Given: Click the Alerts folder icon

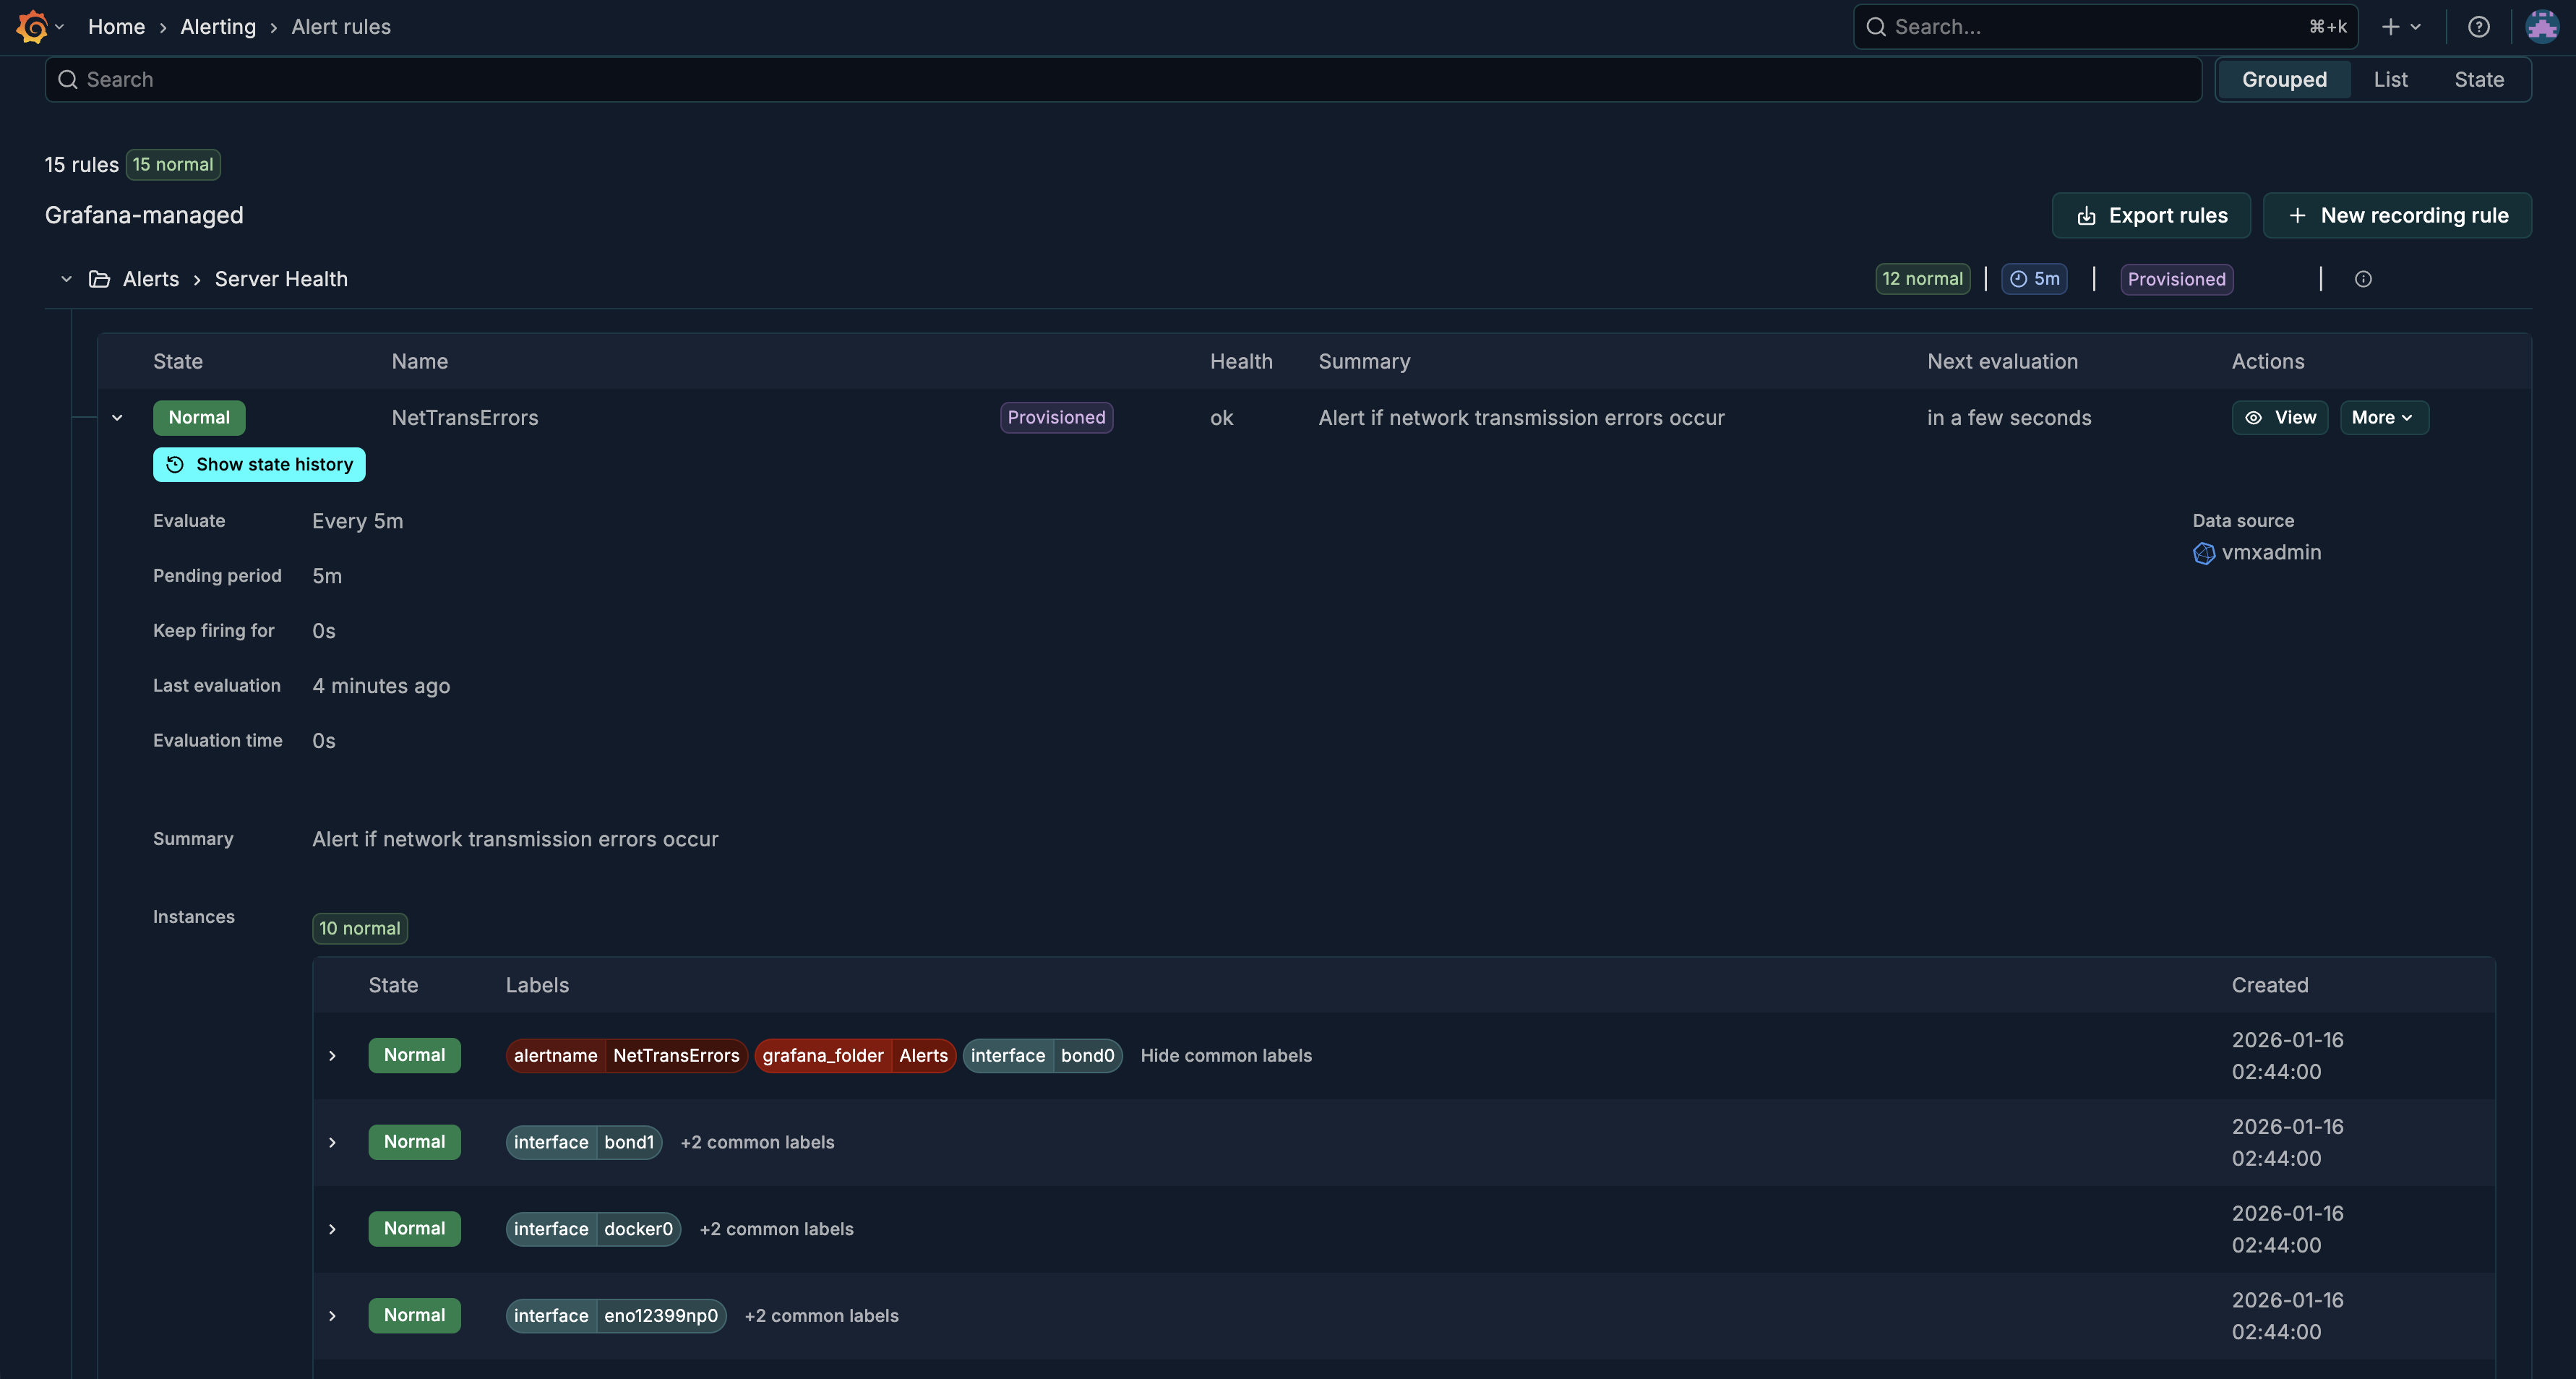Looking at the screenshot, I should [x=99, y=279].
